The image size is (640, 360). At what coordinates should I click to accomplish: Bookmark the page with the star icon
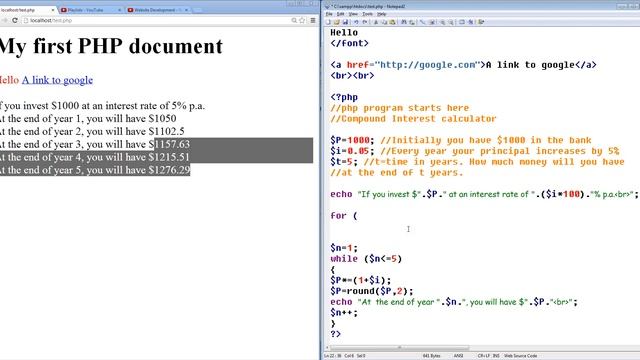(x=302, y=20)
